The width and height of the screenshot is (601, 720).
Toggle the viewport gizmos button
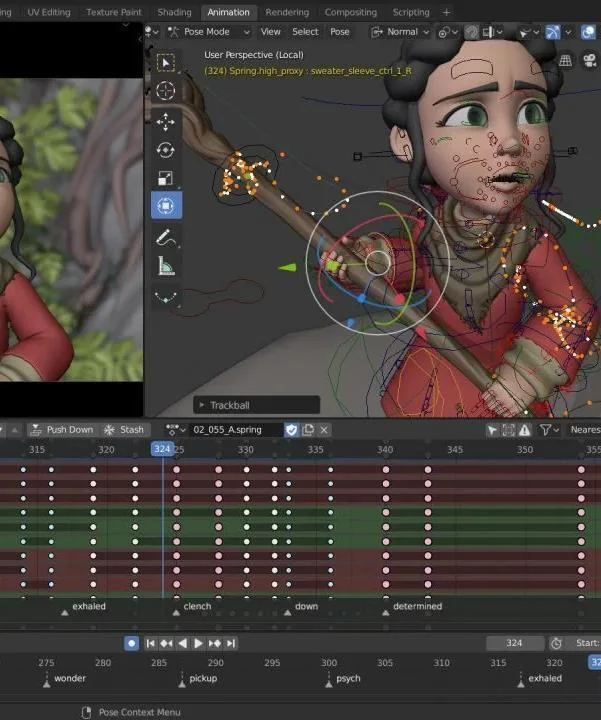click(553, 32)
